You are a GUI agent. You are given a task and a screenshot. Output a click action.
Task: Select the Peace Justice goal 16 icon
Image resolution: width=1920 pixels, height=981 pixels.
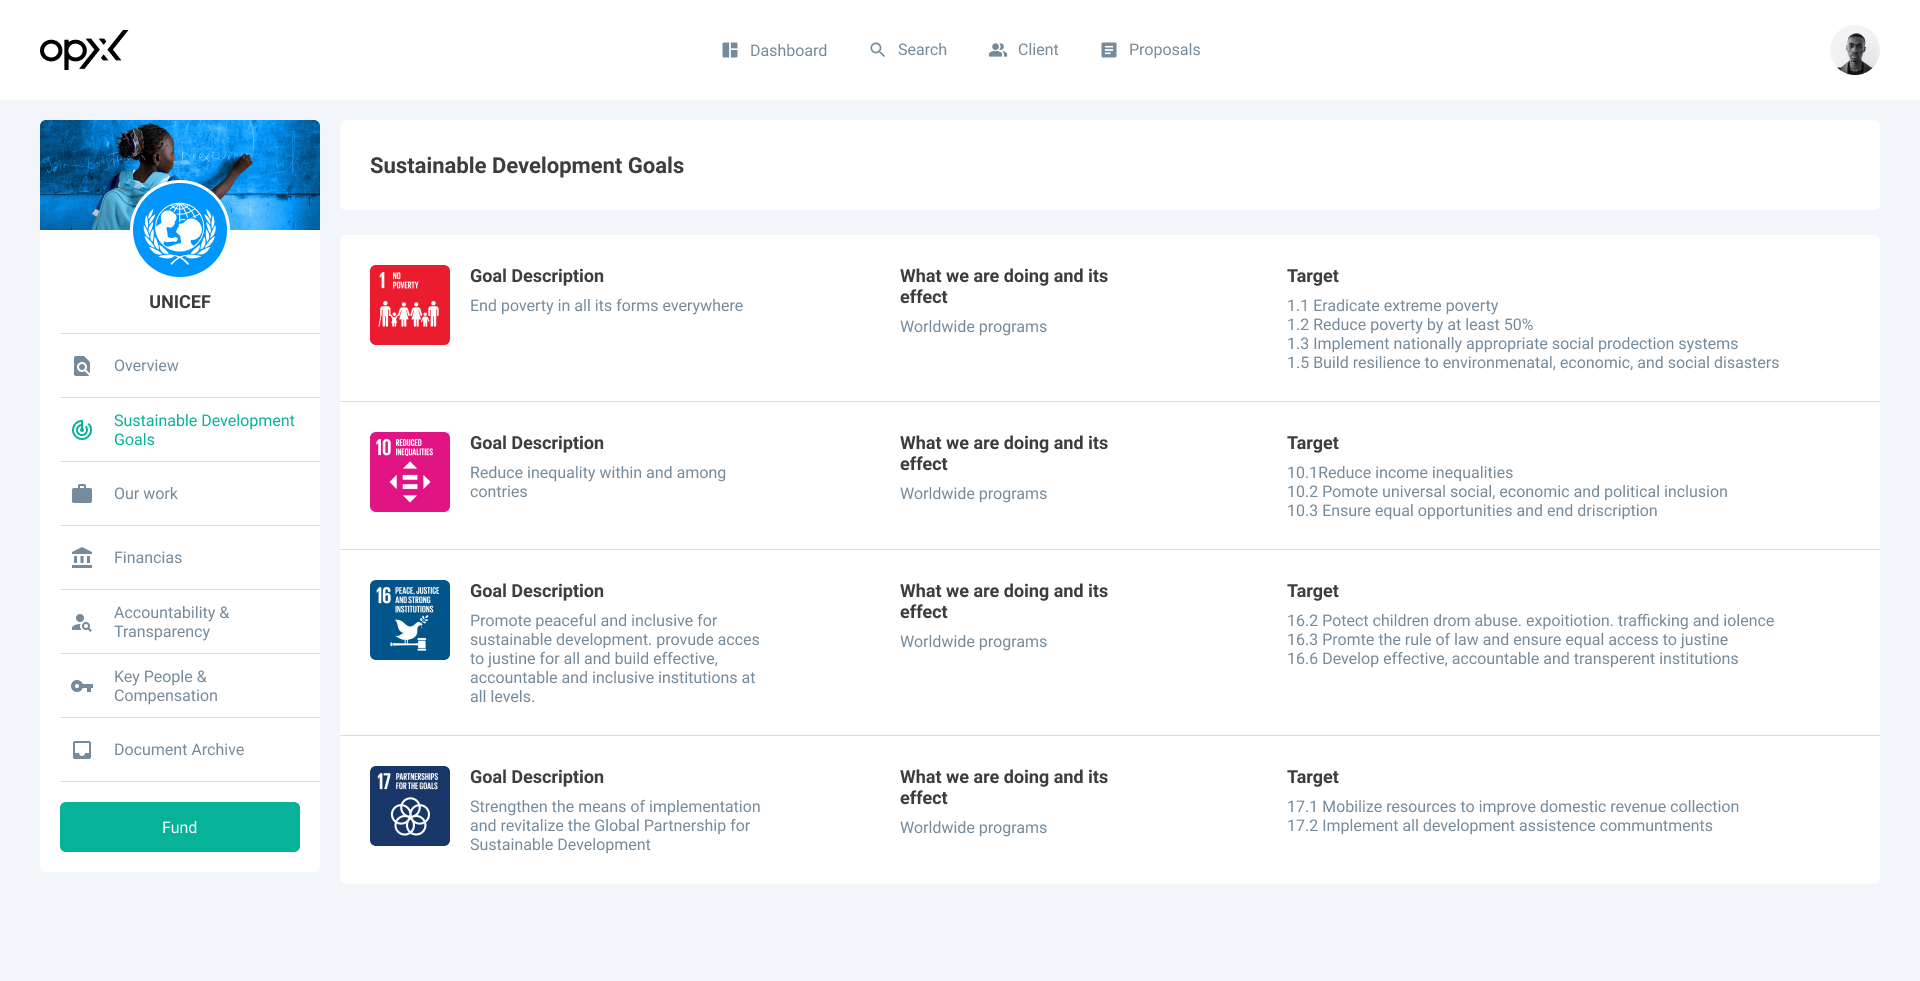click(x=410, y=620)
